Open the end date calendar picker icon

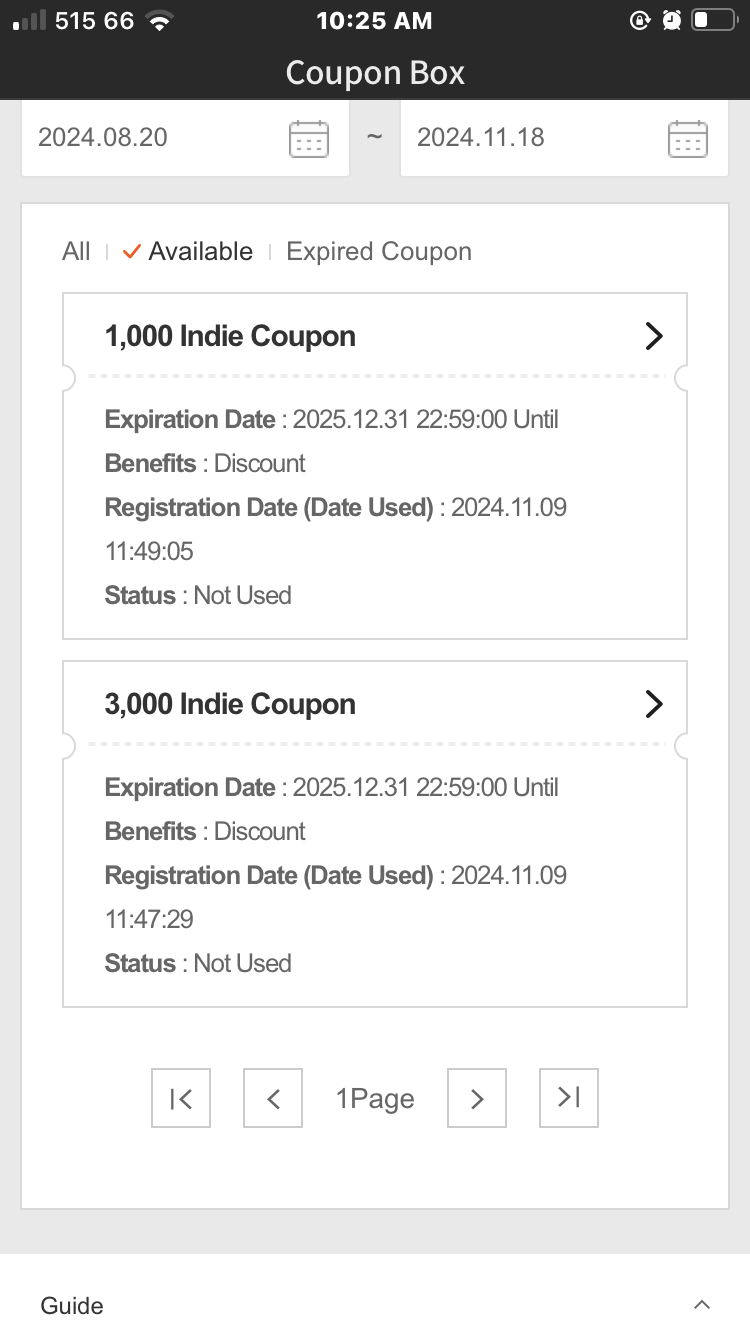tap(687, 138)
